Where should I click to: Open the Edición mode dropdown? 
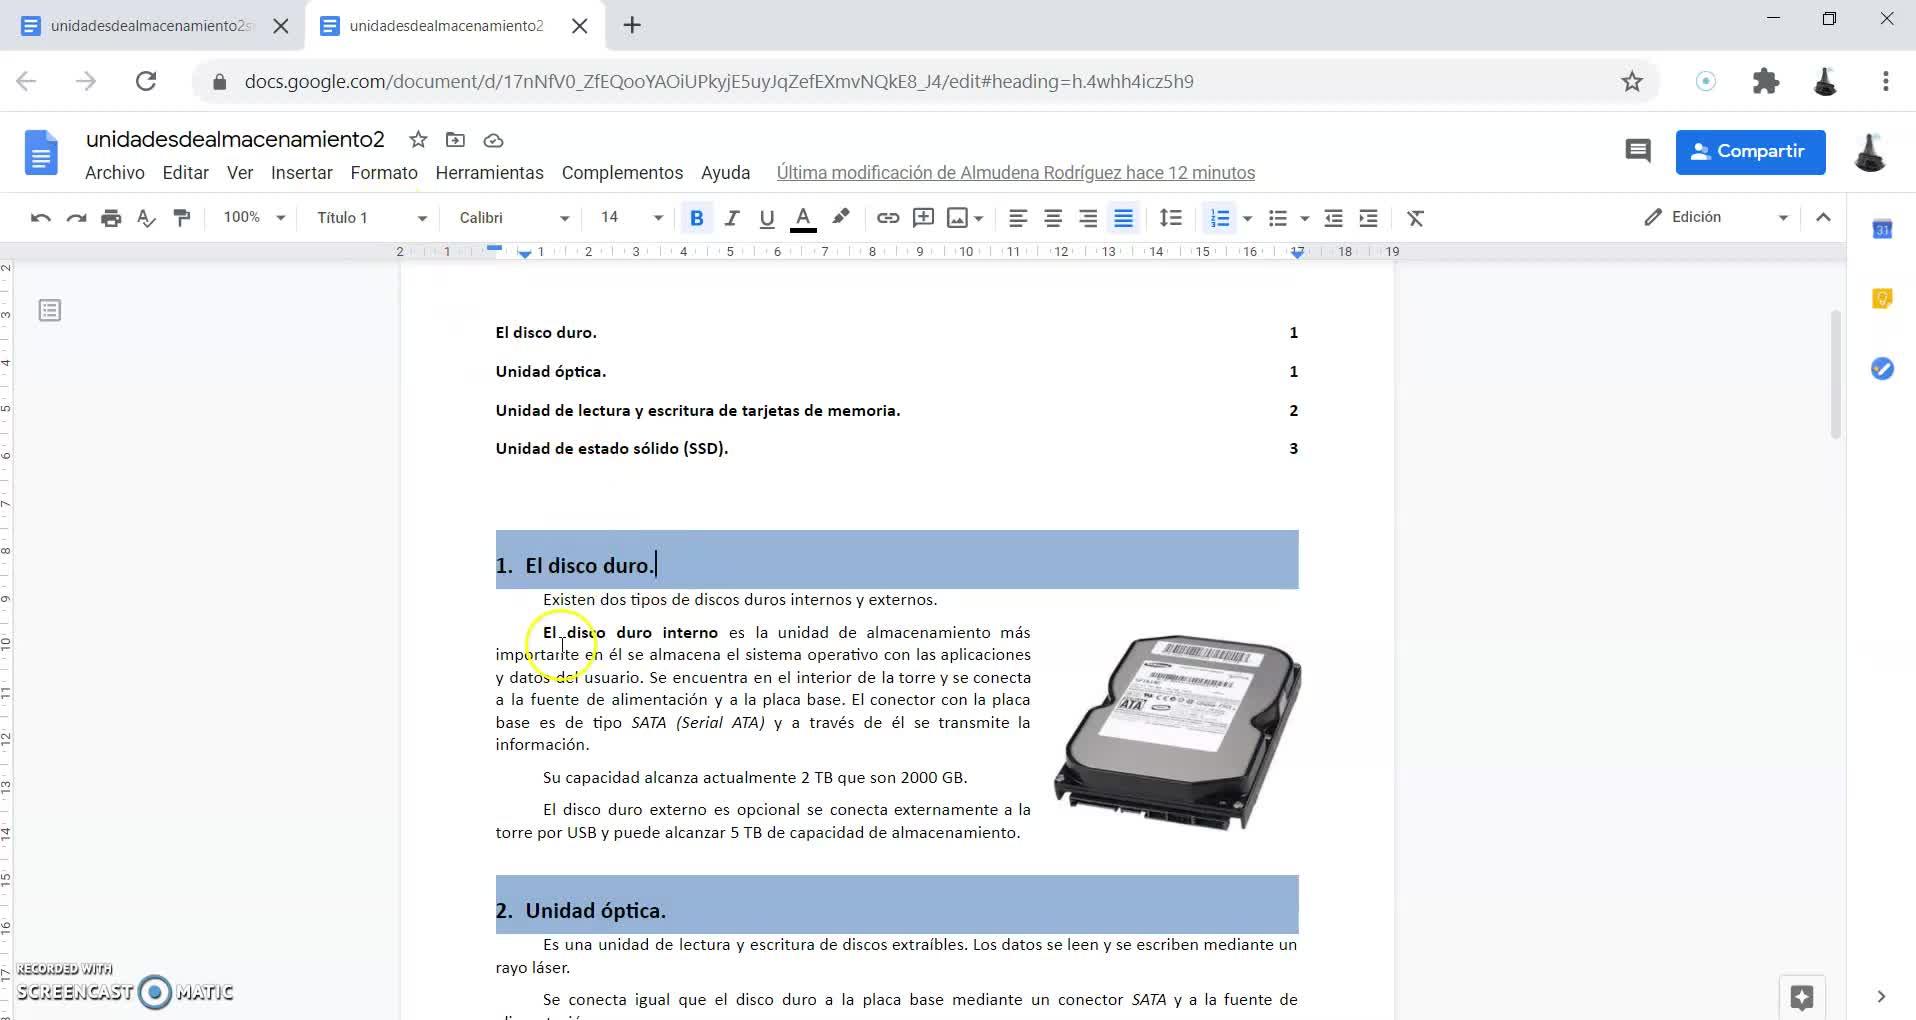pos(1716,218)
